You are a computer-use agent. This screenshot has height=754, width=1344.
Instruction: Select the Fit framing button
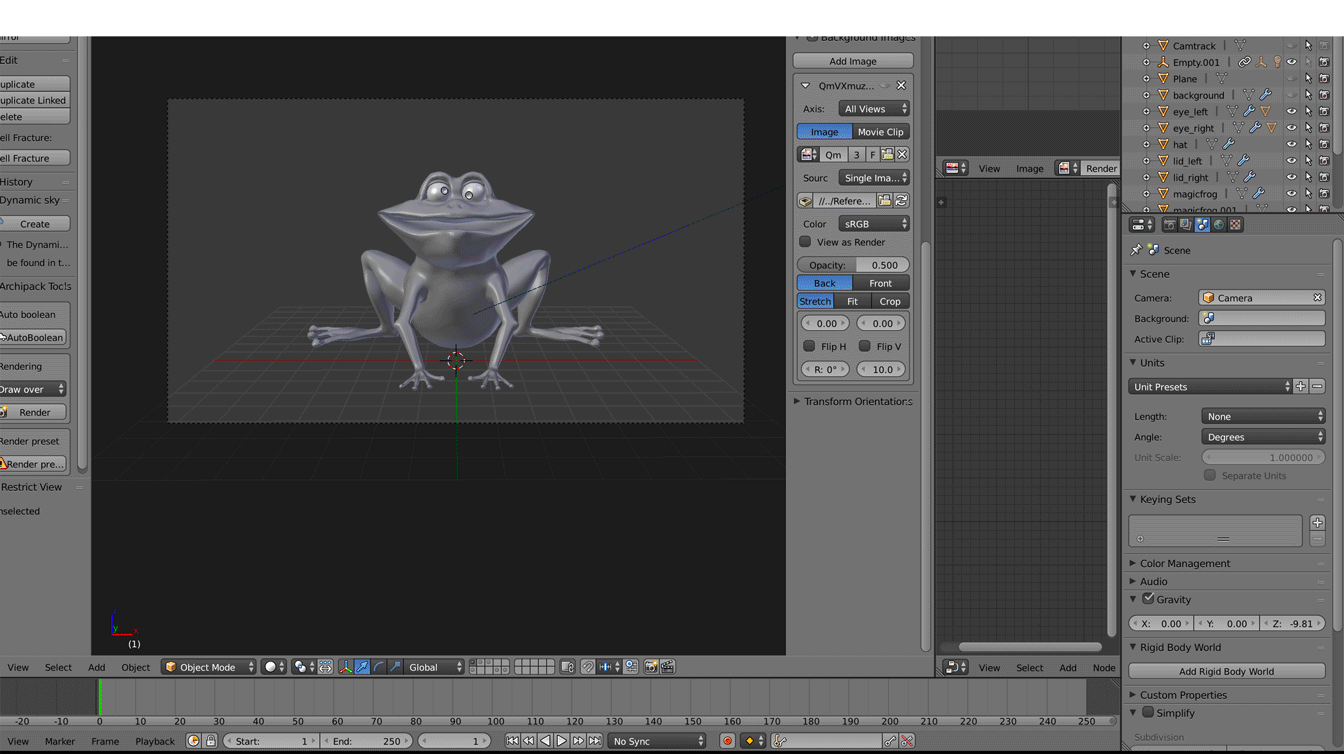click(852, 301)
